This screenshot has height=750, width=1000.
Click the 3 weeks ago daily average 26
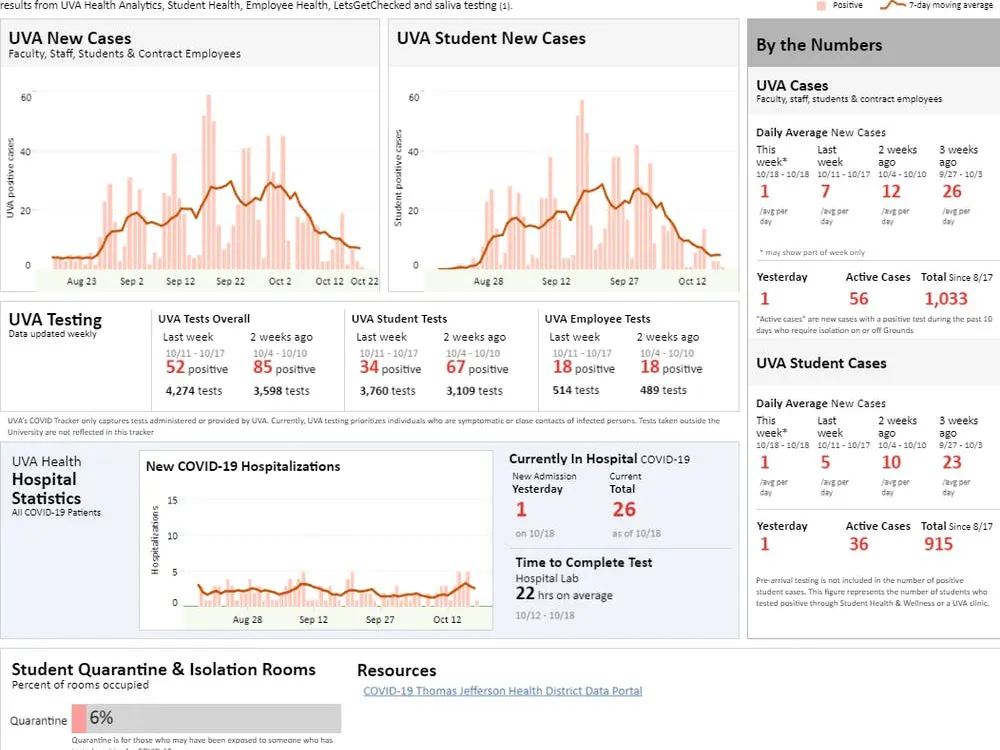(951, 191)
